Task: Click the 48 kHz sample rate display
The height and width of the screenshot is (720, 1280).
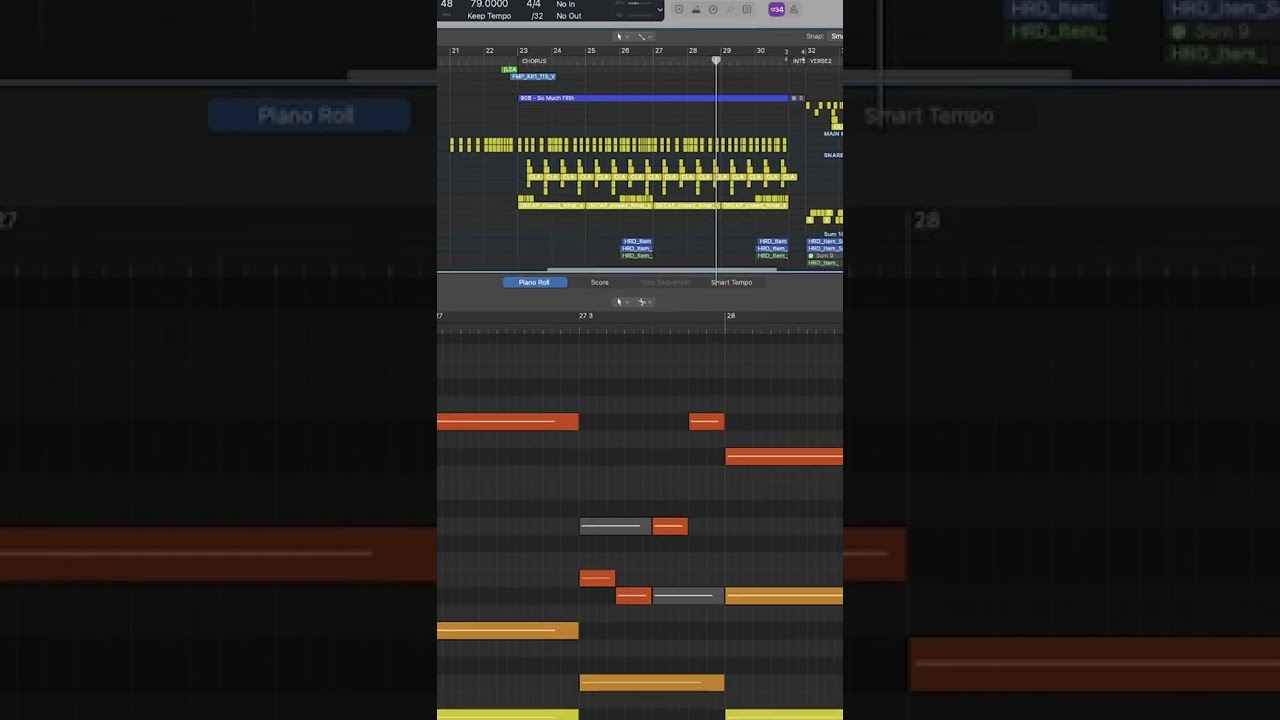Action: 447,4
